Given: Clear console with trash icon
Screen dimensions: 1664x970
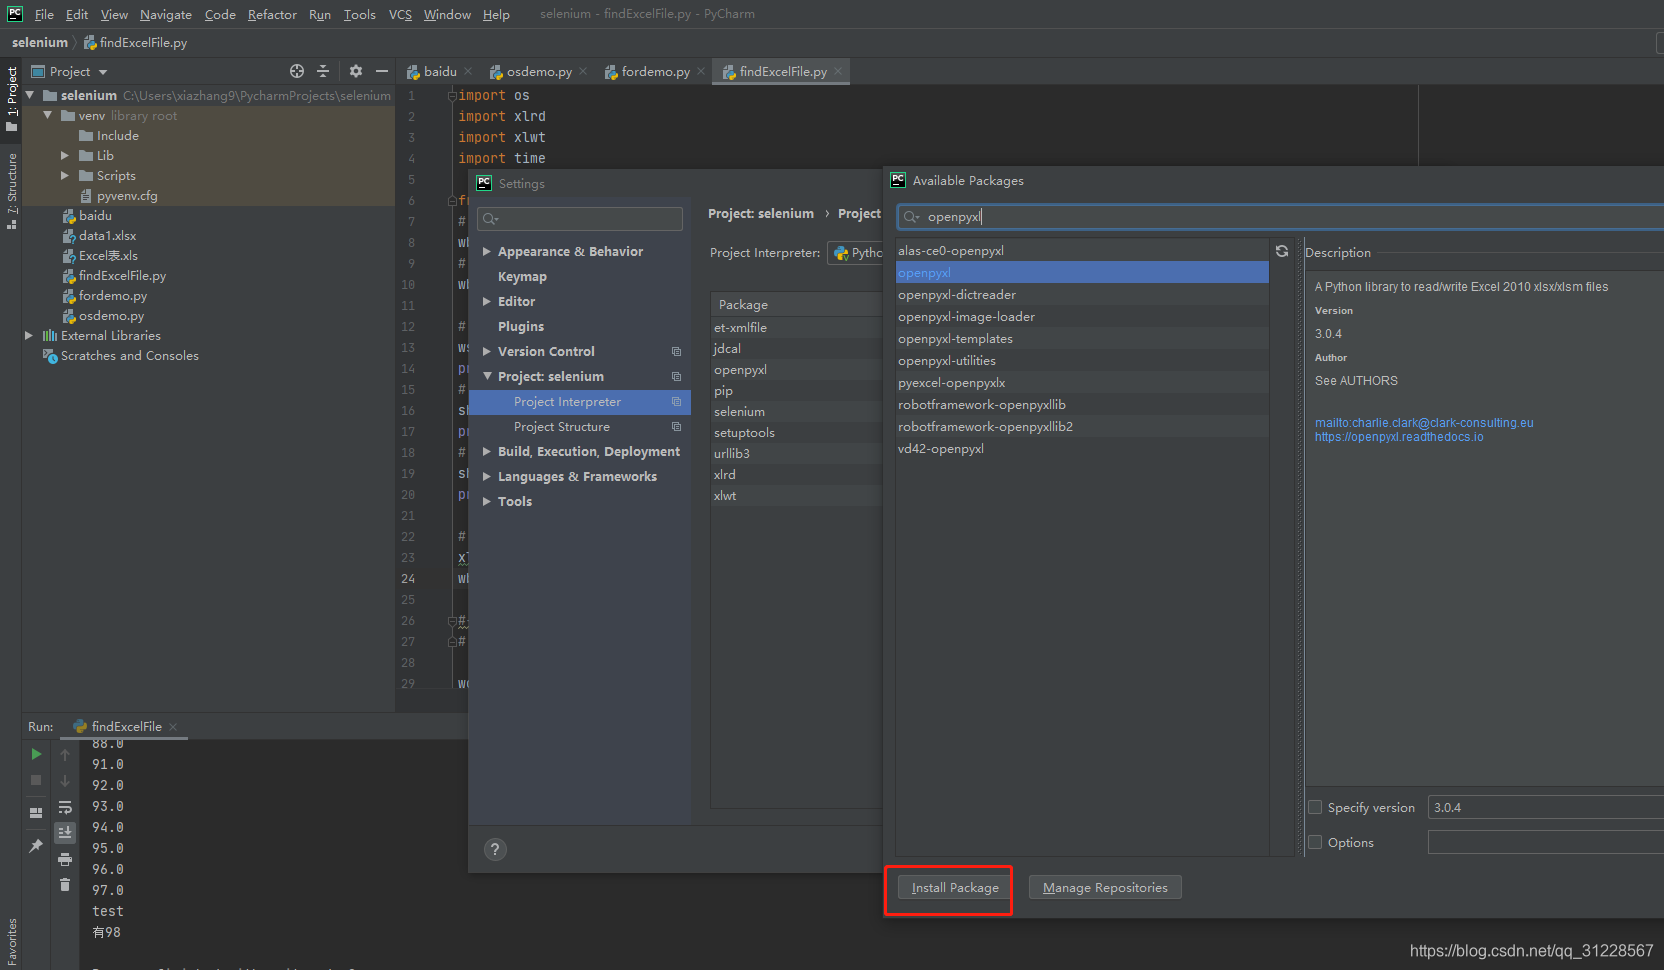Looking at the screenshot, I should [x=65, y=884].
